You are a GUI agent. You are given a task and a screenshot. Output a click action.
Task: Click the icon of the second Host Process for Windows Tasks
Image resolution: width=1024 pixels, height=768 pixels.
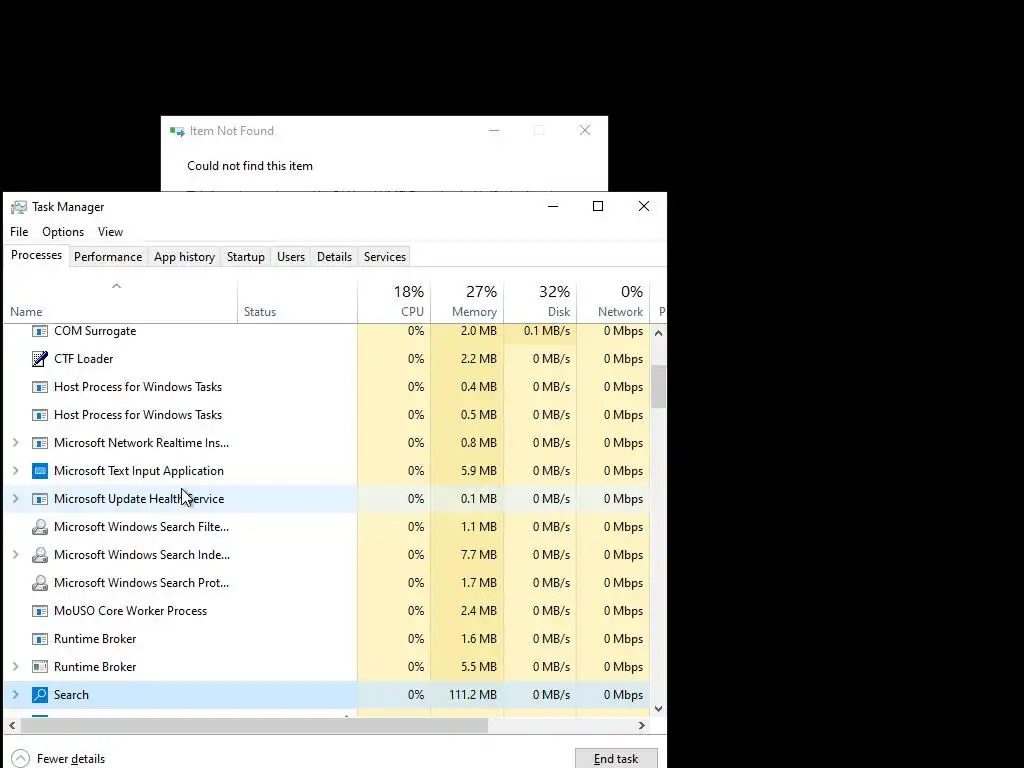[x=40, y=415]
